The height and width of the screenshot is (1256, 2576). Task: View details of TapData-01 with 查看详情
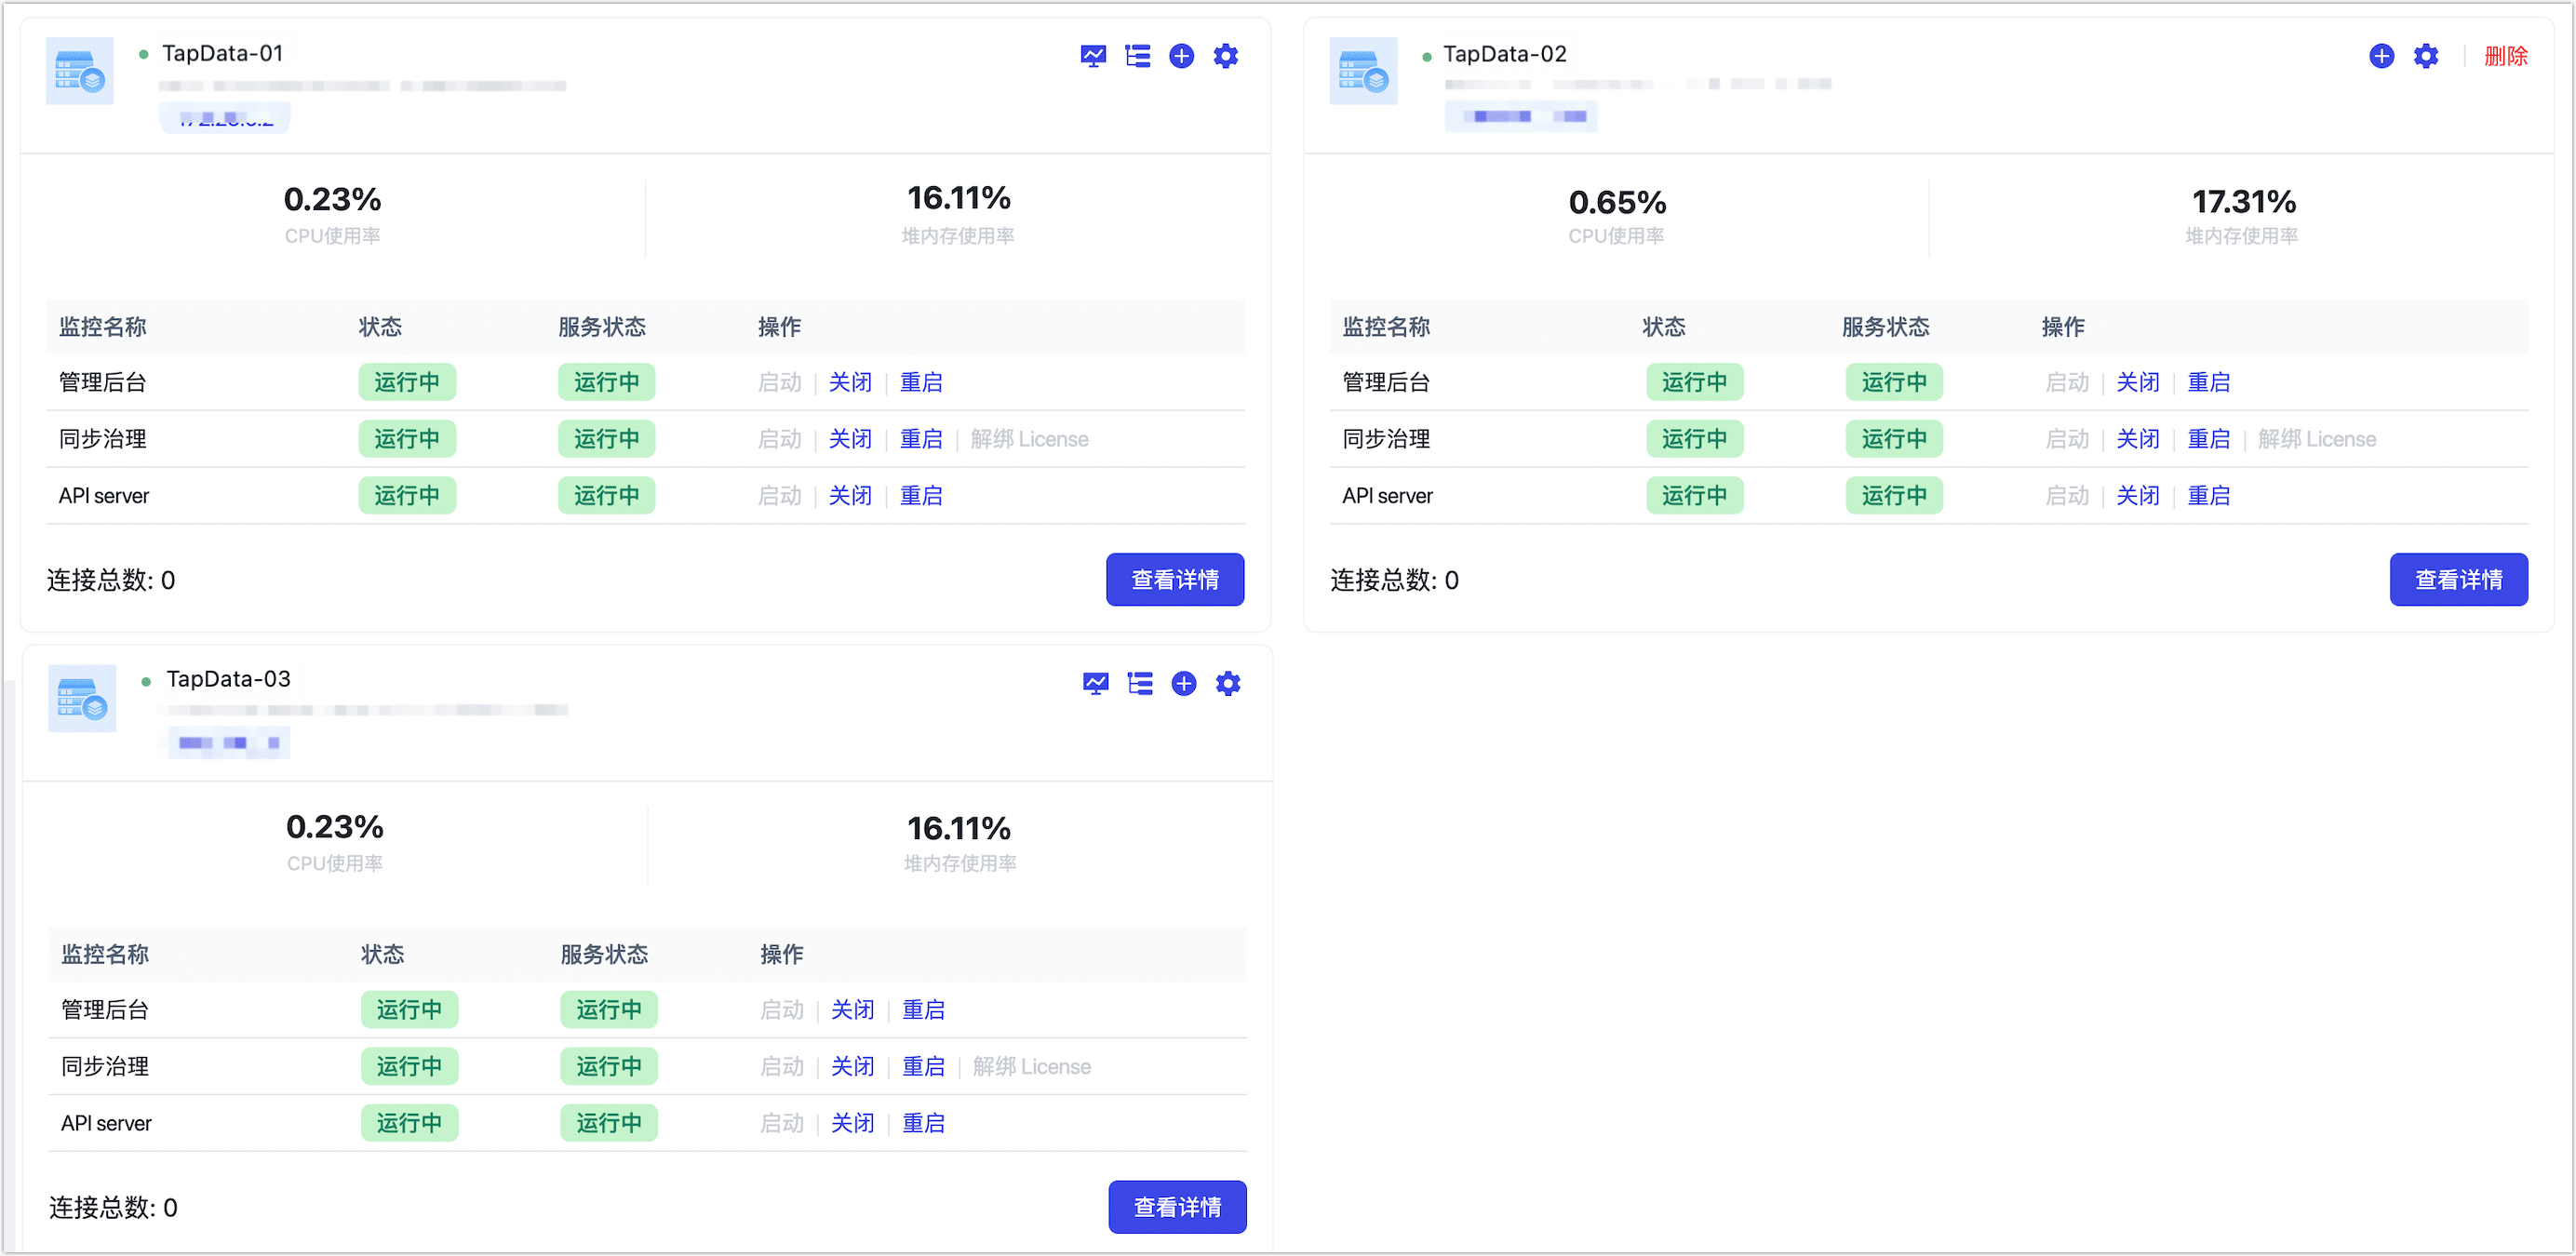click(x=1174, y=579)
